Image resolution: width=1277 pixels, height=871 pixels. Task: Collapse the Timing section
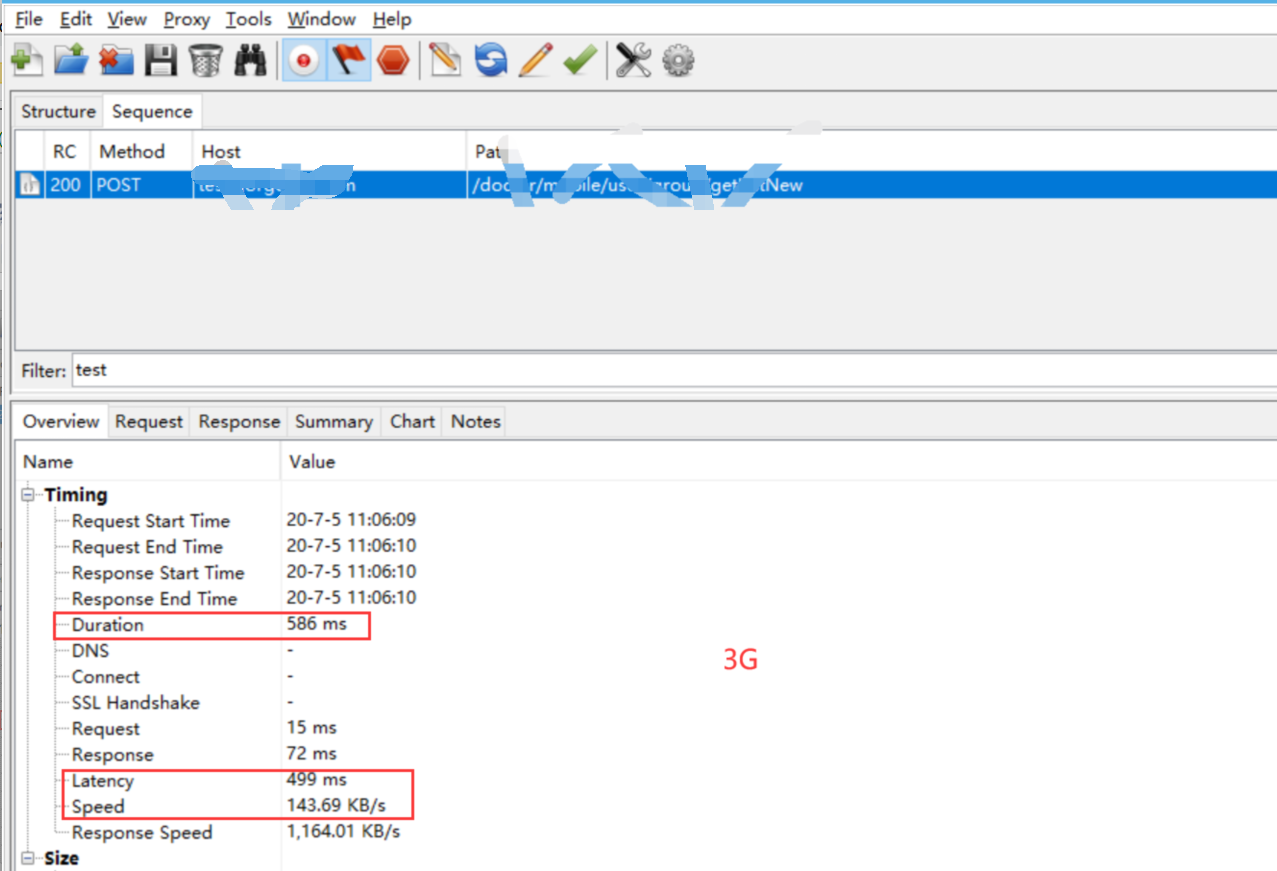(29, 495)
